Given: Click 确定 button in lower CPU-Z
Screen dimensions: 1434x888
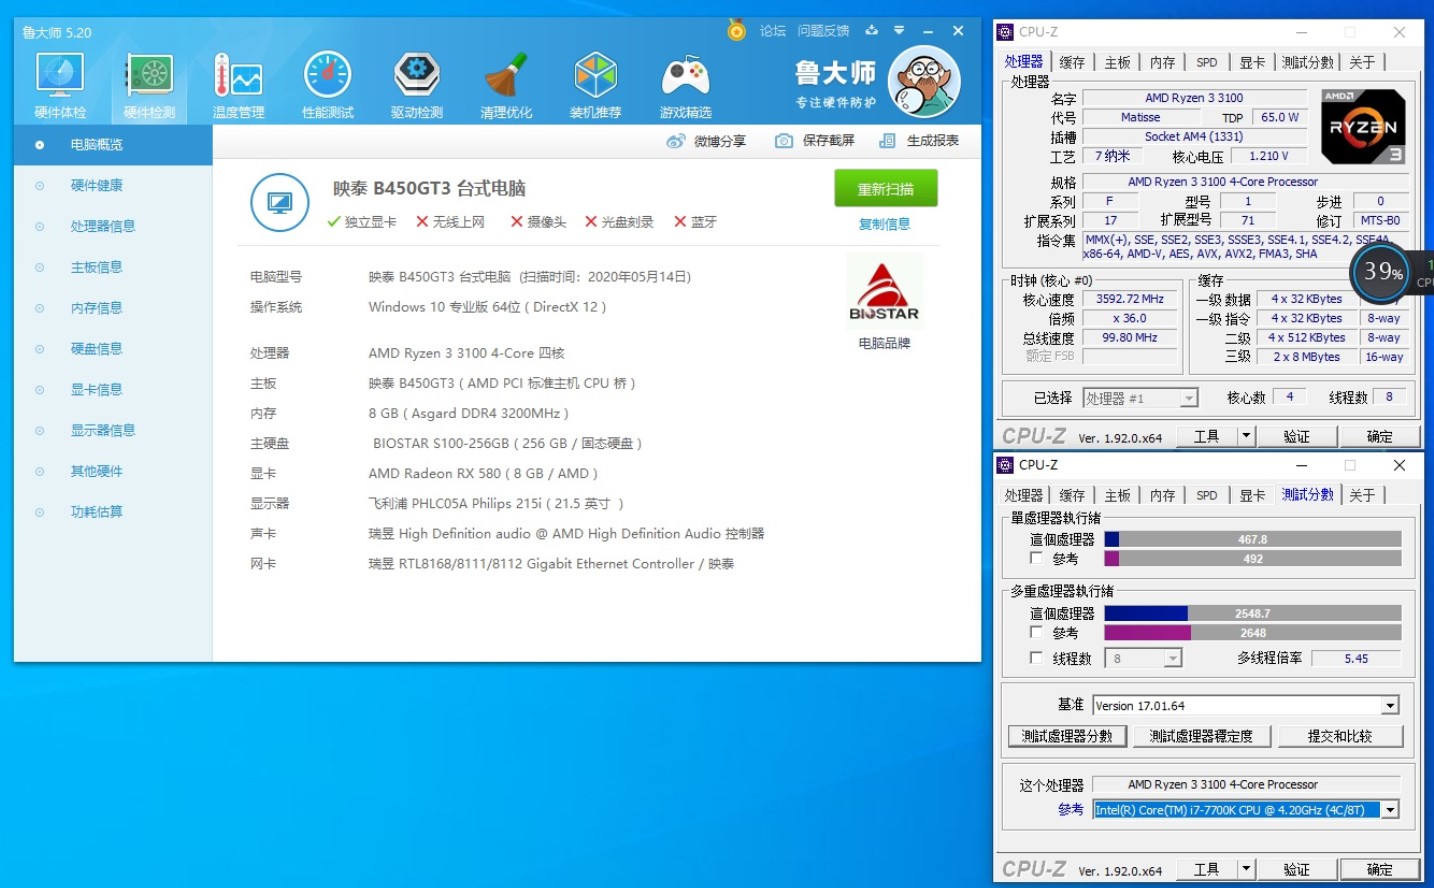Looking at the screenshot, I should [1379, 869].
